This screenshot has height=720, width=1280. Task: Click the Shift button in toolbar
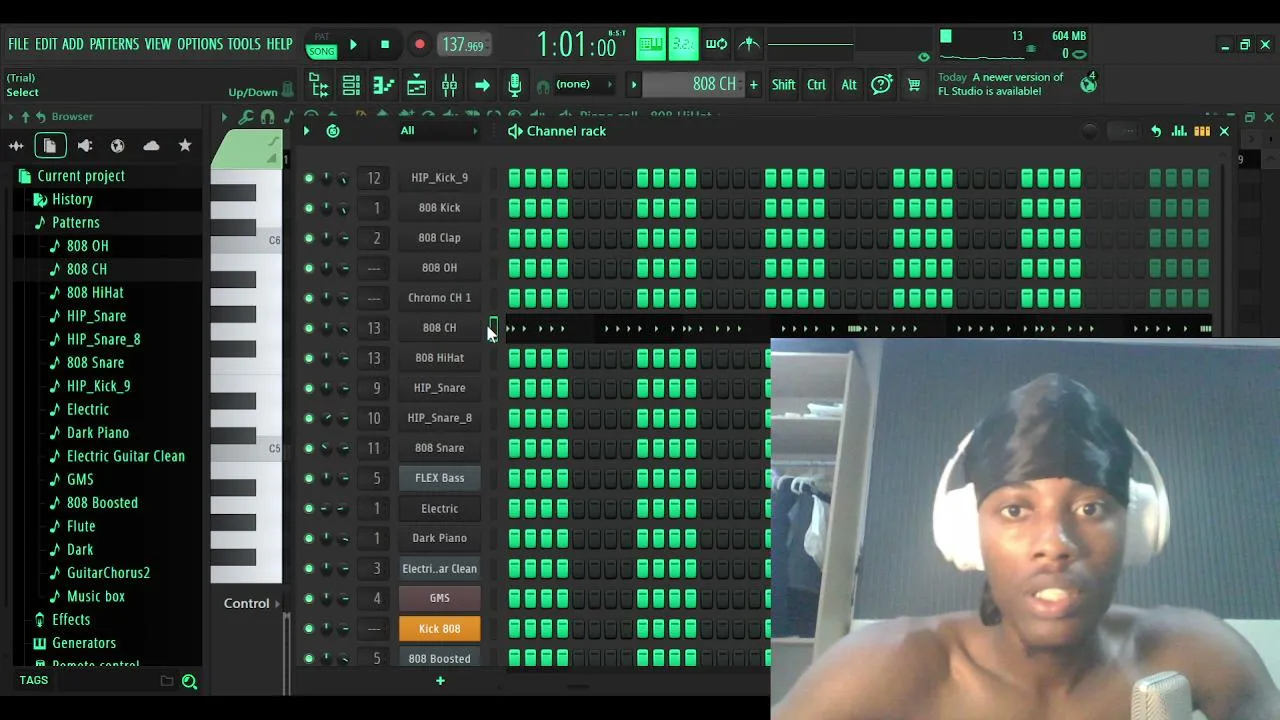point(783,85)
